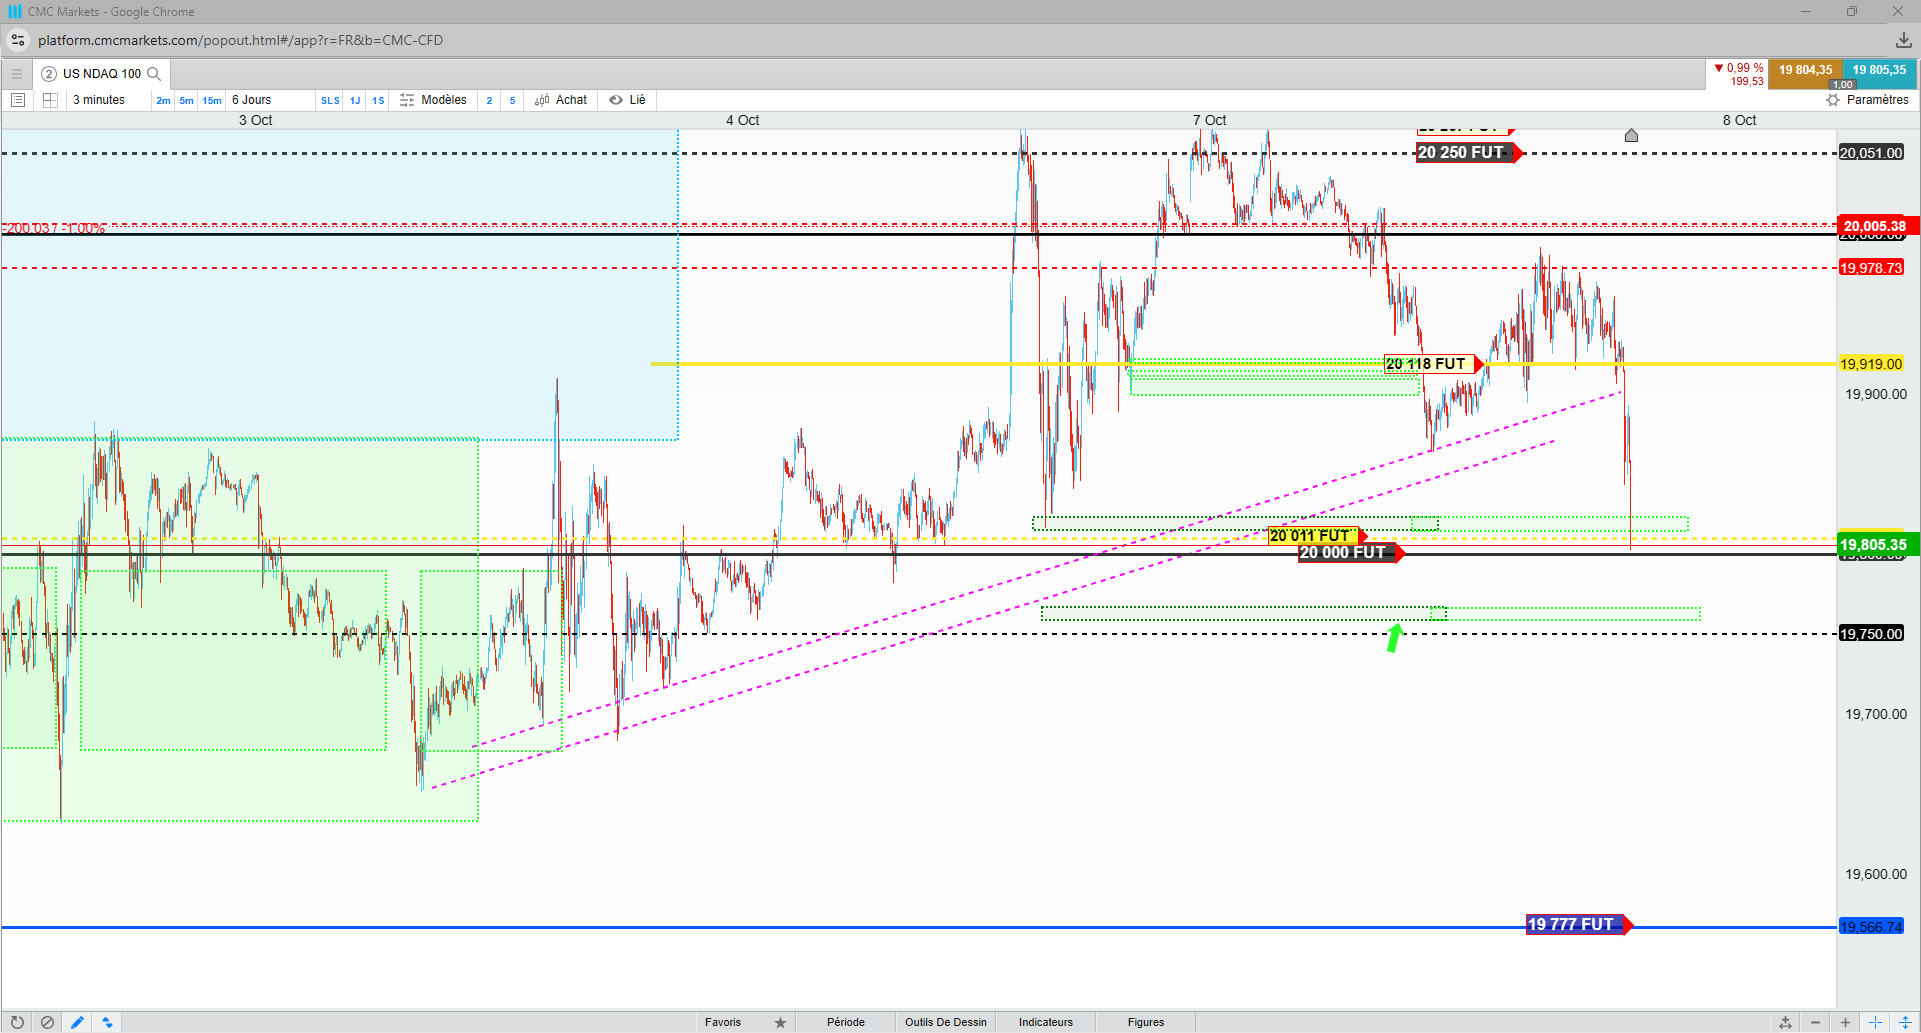Click the numbered 2 circle badge on the tab
Image resolution: width=1921 pixels, height=1033 pixels.
coord(49,74)
